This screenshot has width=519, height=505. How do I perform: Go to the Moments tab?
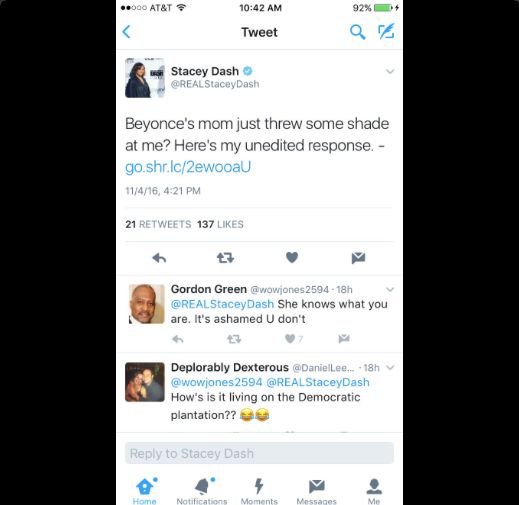point(259,491)
